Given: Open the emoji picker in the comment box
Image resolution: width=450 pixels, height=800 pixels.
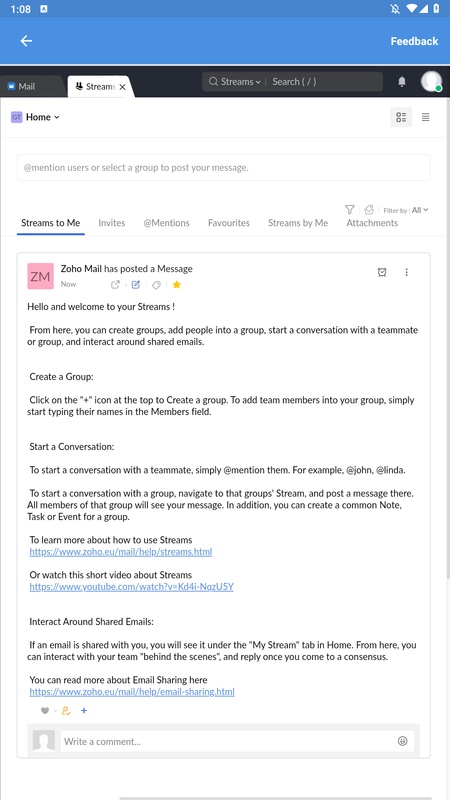Looking at the screenshot, I should coord(403,741).
